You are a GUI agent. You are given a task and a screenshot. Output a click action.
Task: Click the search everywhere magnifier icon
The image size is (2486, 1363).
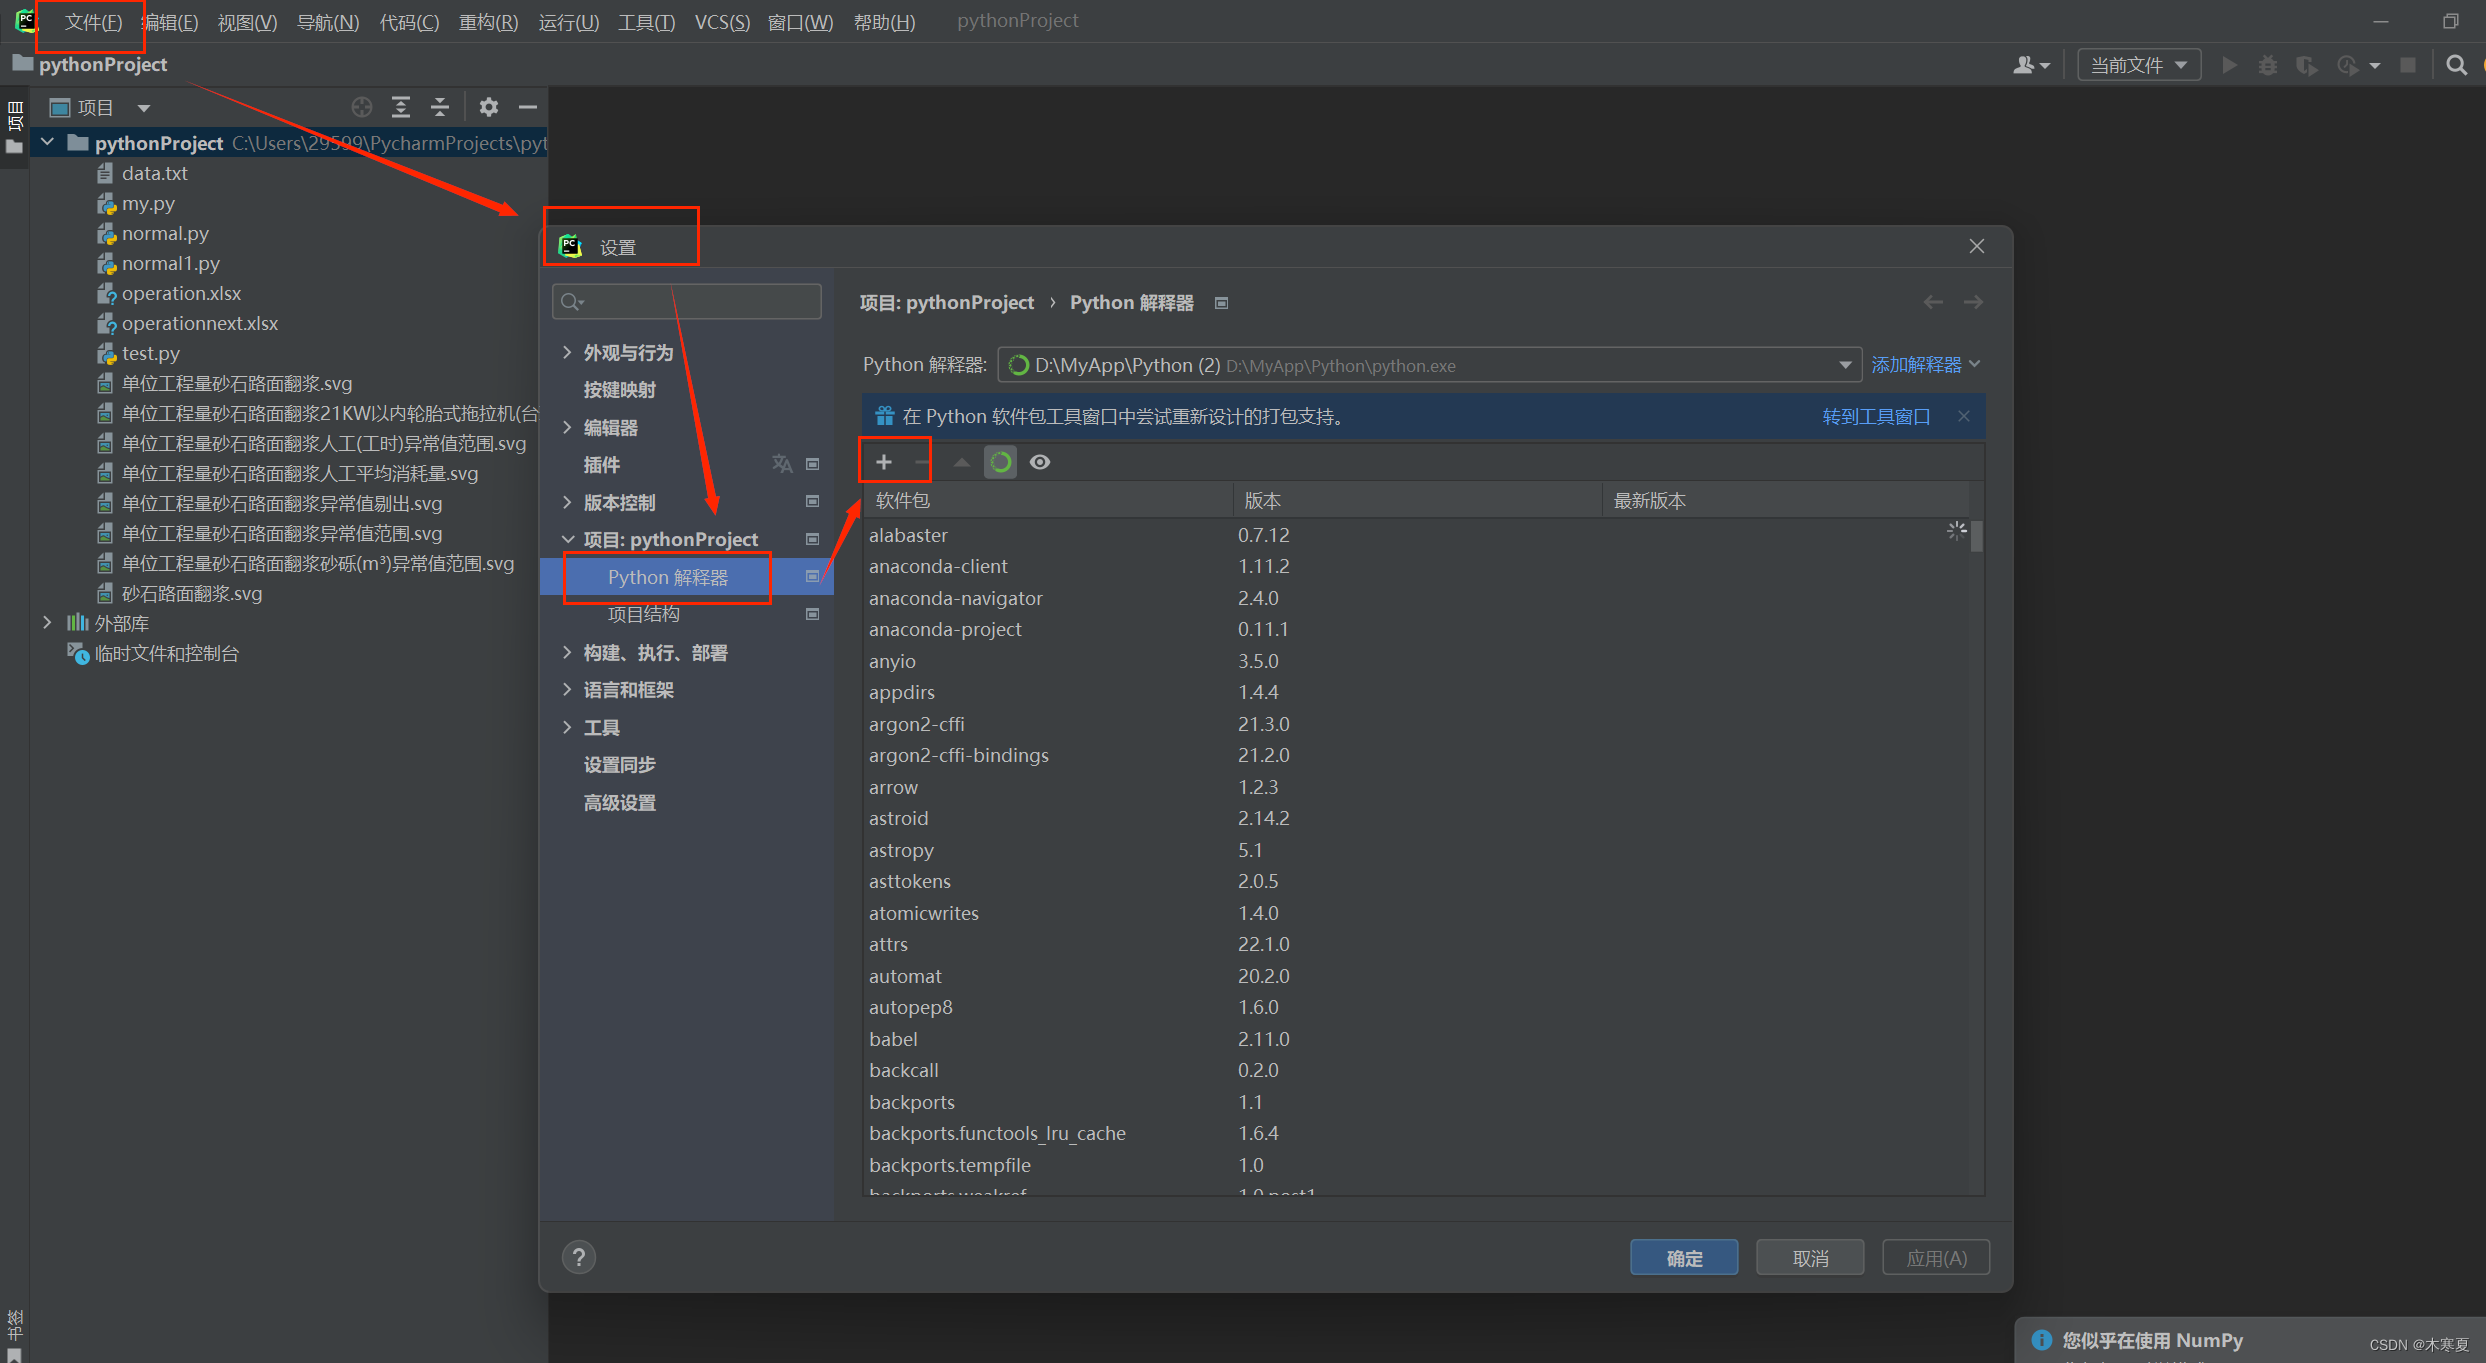2456,65
